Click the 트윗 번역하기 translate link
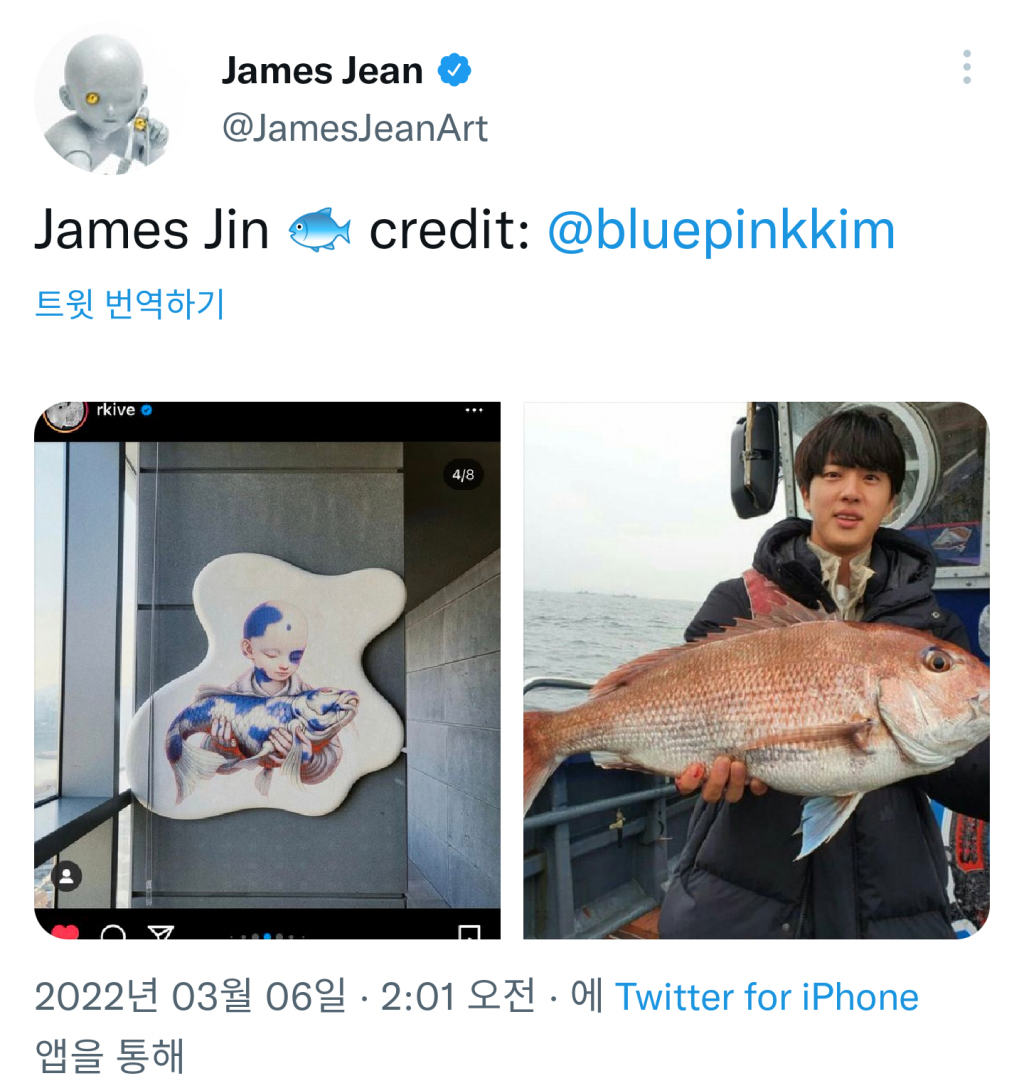The image size is (1024, 1092). point(130,304)
